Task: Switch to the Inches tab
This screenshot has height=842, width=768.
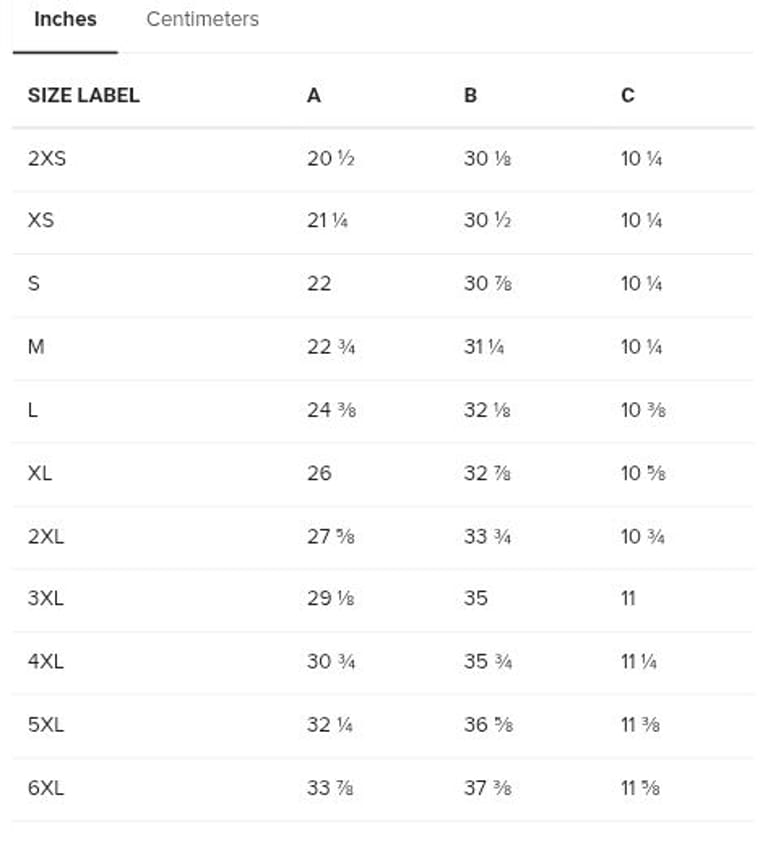Action: 65,20
